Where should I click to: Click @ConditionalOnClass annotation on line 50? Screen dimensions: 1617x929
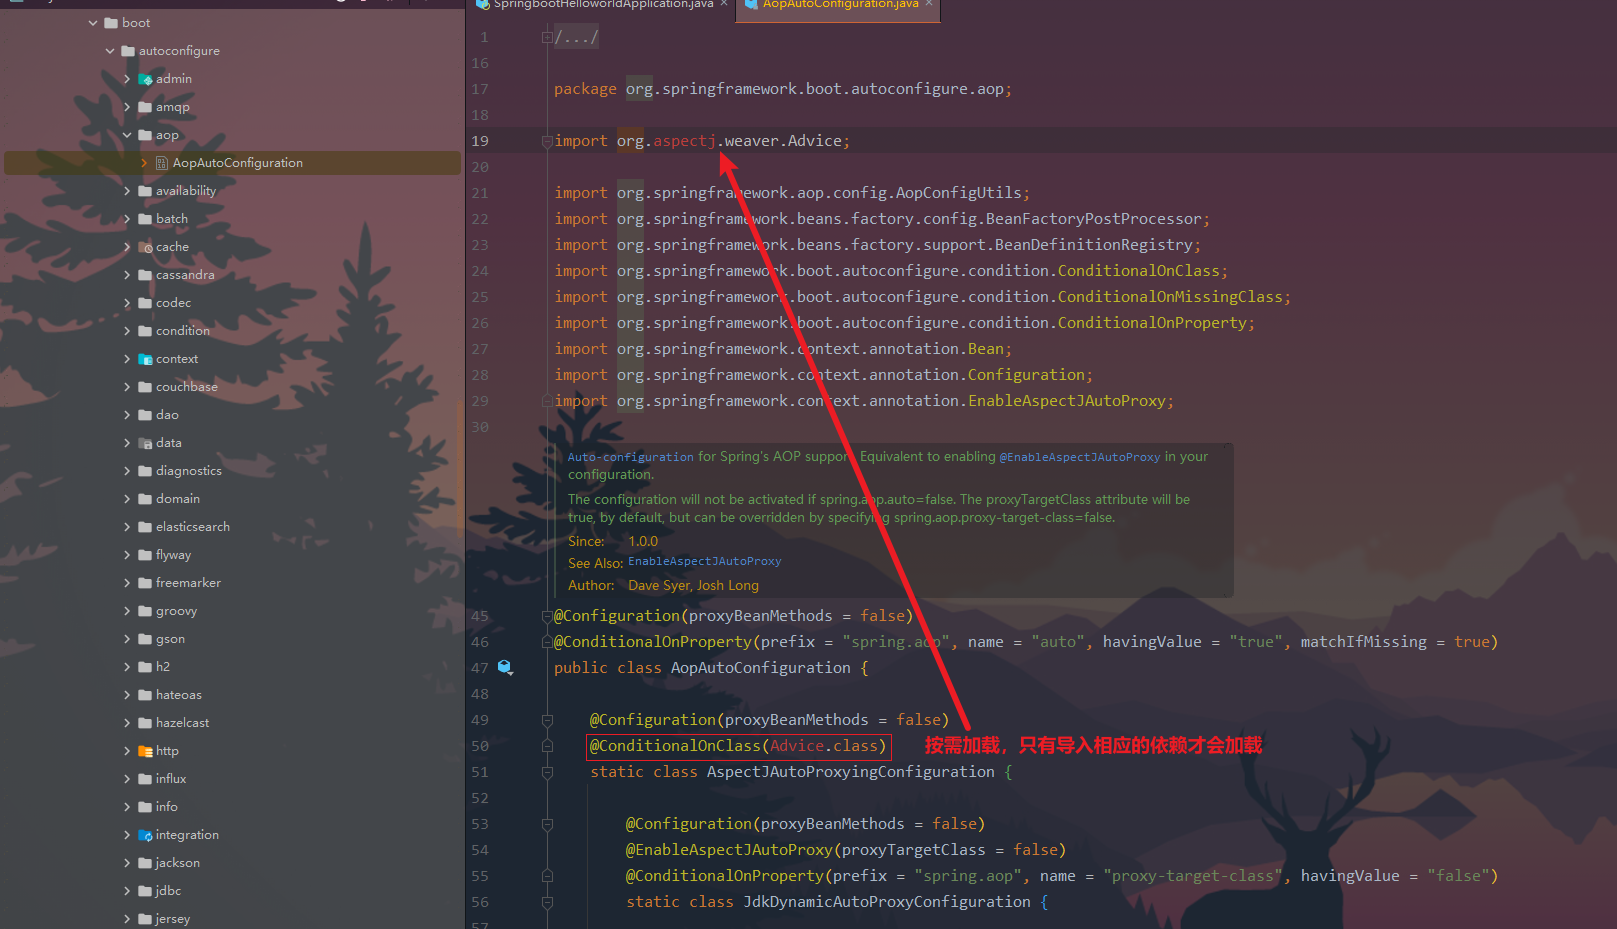point(675,746)
